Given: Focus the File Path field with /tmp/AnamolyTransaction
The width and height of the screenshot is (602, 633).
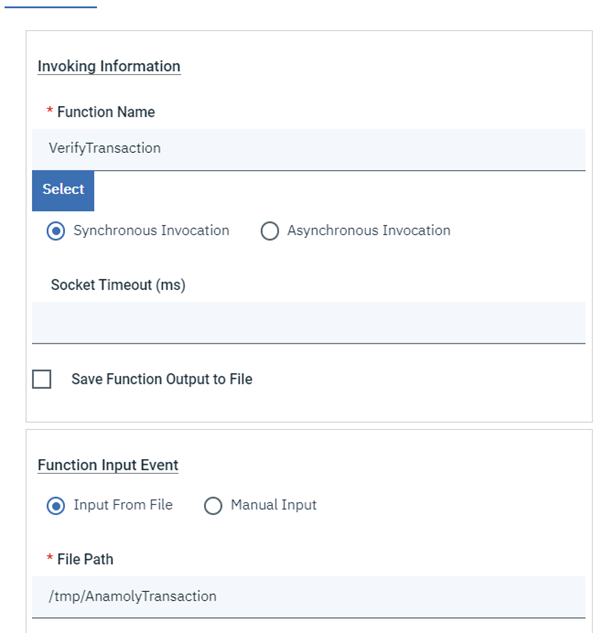Looking at the screenshot, I should (308, 596).
